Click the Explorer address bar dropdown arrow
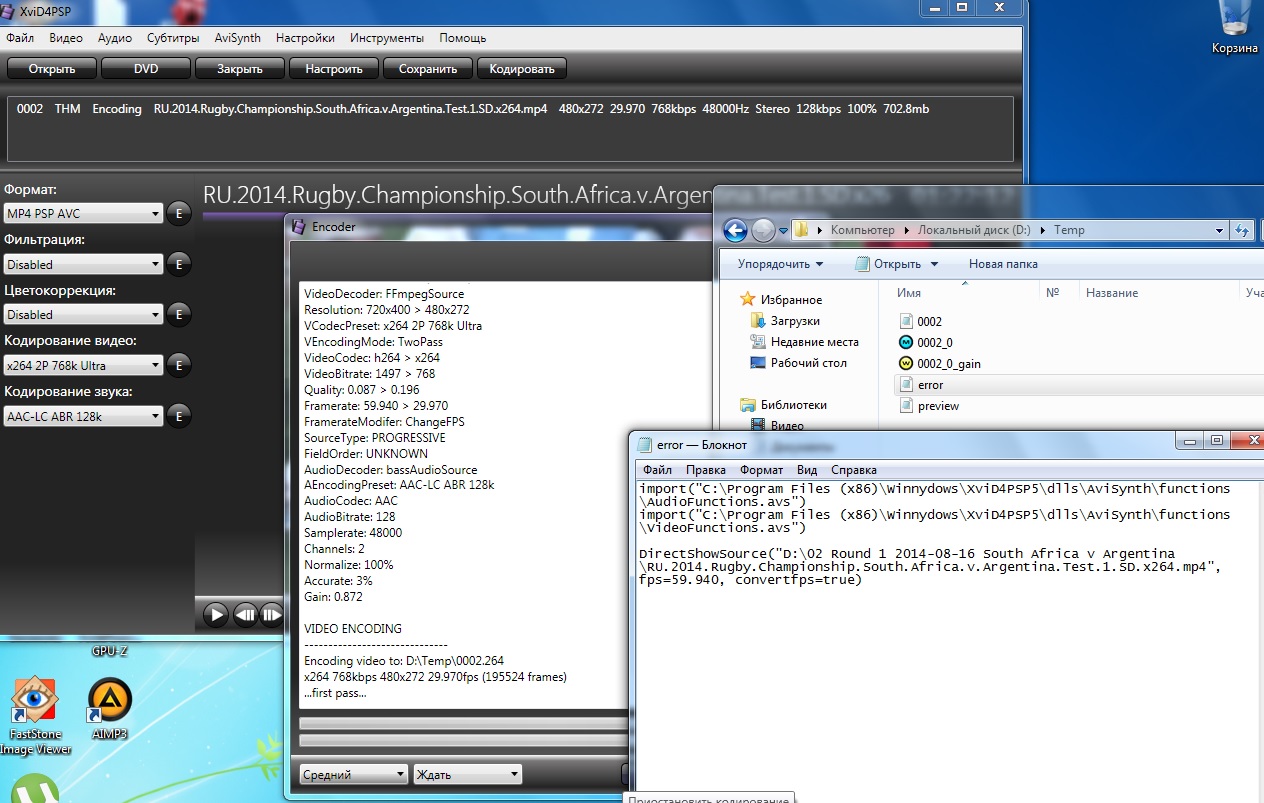Screen dimensions: 1264x803 coord(1219,230)
